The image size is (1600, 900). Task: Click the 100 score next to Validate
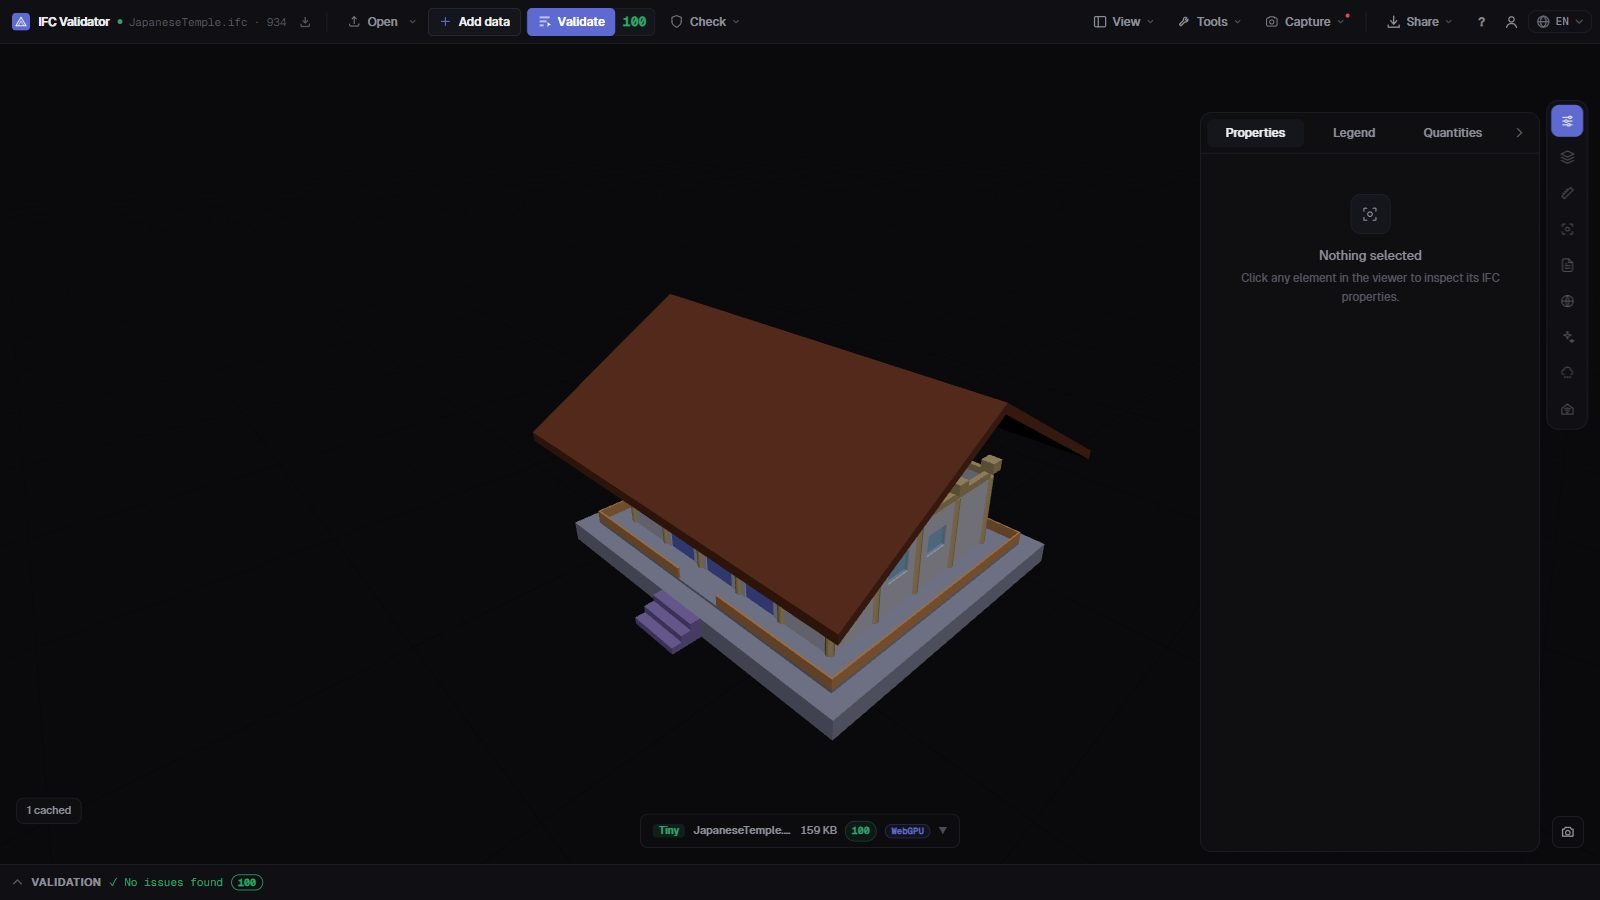coord(634,22)
